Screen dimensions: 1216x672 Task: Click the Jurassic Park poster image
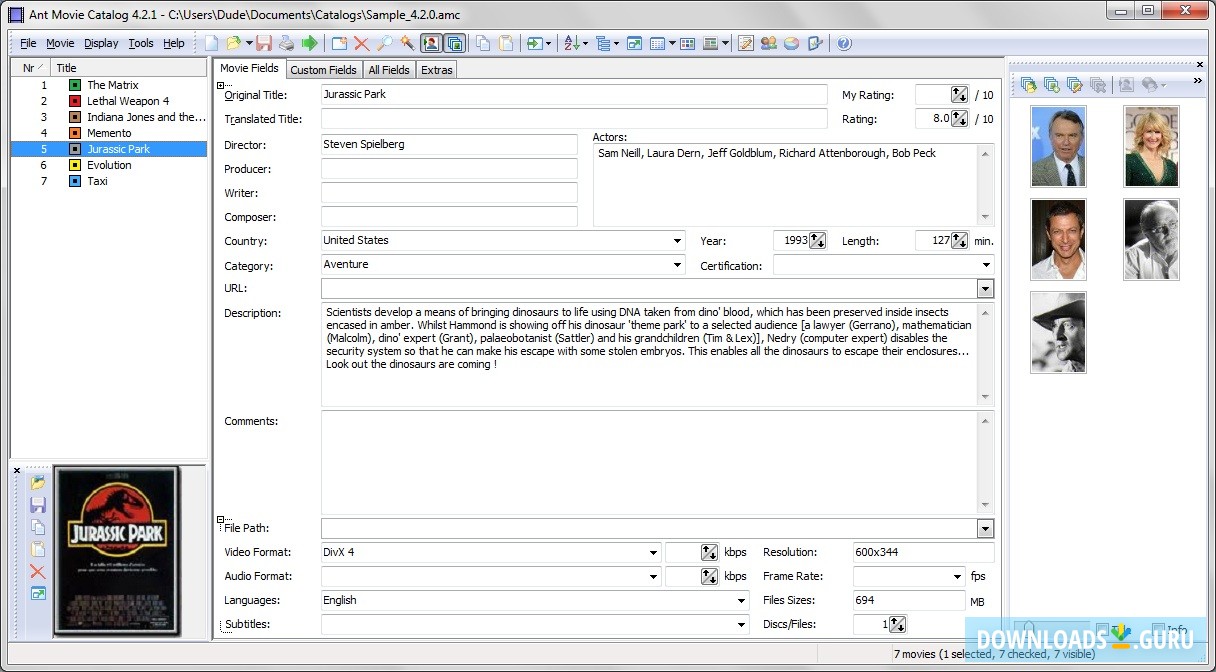(115, 550)
